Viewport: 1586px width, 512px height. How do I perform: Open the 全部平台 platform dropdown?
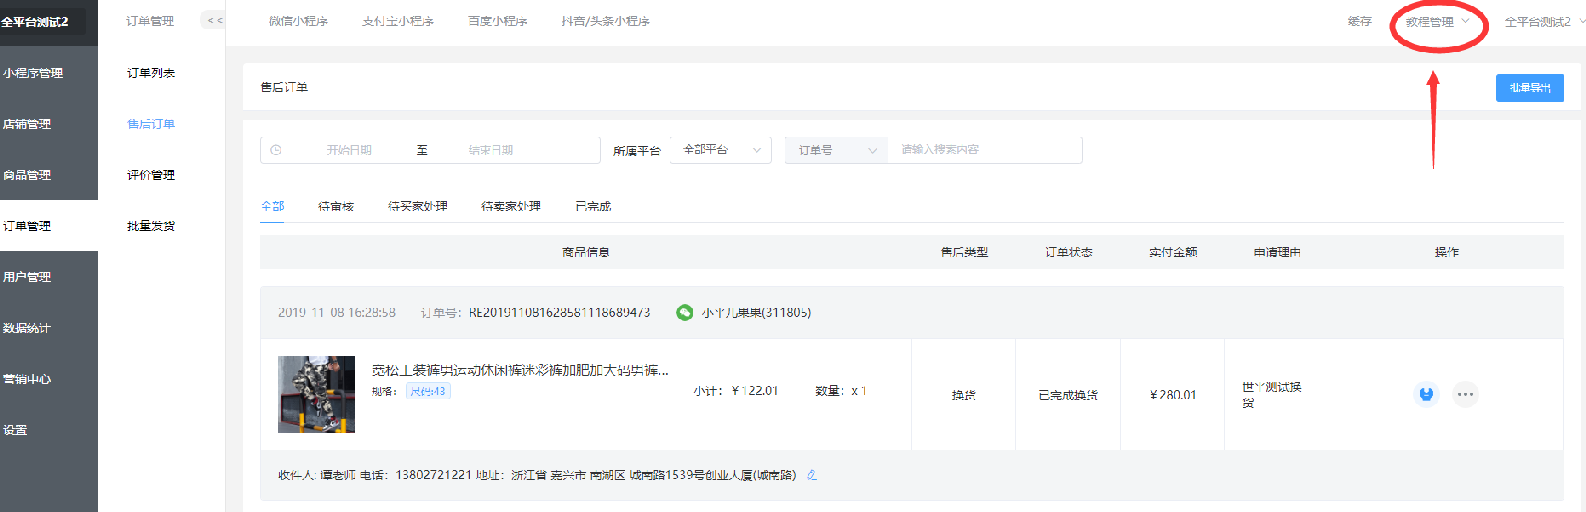(721, 150)
